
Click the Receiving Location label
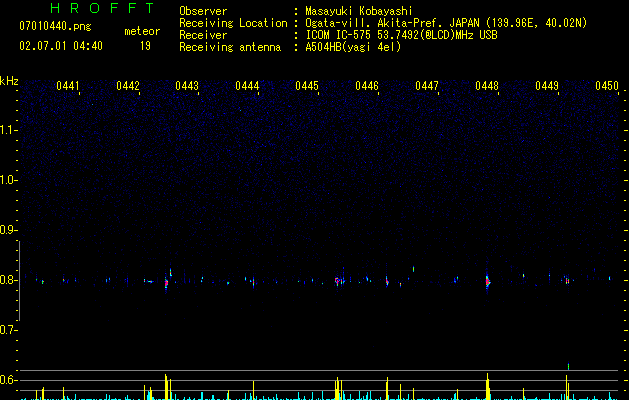click(233, 23)
